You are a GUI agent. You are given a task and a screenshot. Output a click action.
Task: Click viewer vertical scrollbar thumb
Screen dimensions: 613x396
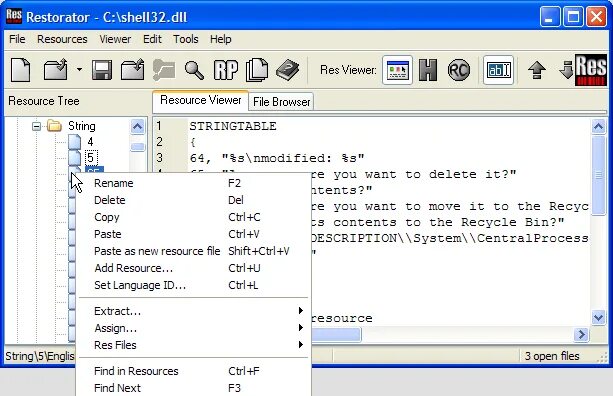[598, 175]
